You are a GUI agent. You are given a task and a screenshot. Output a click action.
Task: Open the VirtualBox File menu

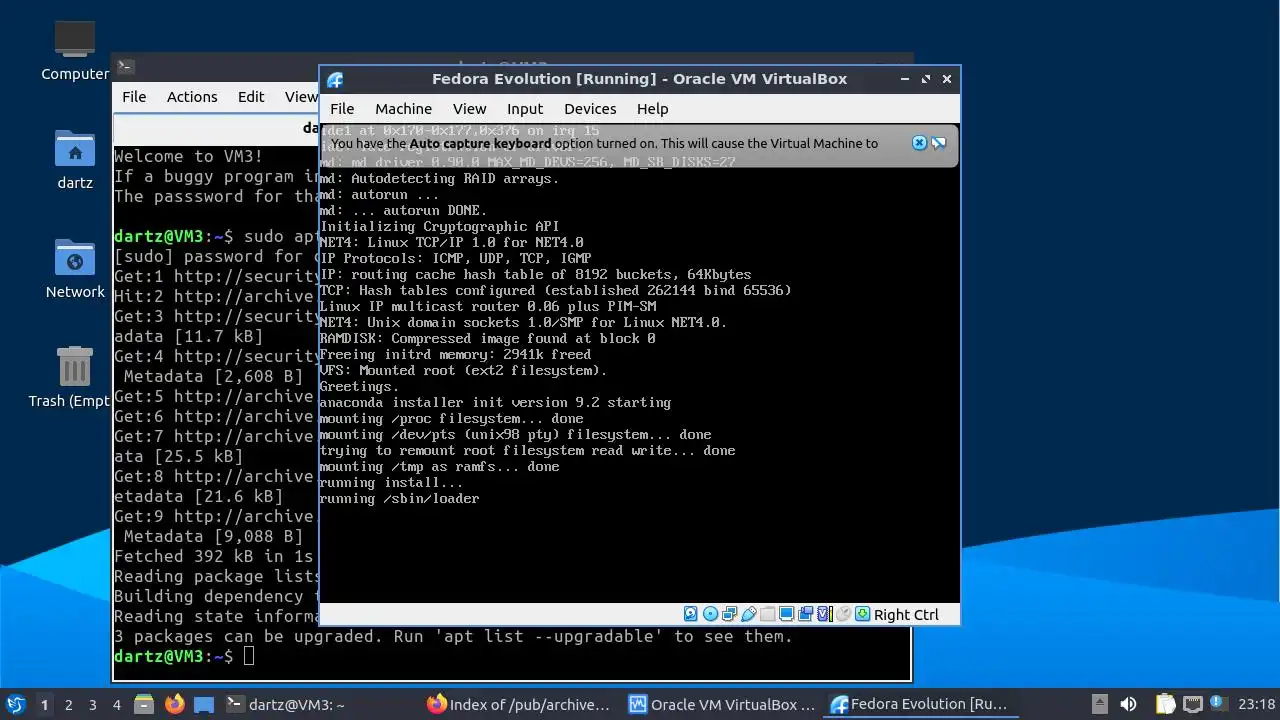[342, 109]
